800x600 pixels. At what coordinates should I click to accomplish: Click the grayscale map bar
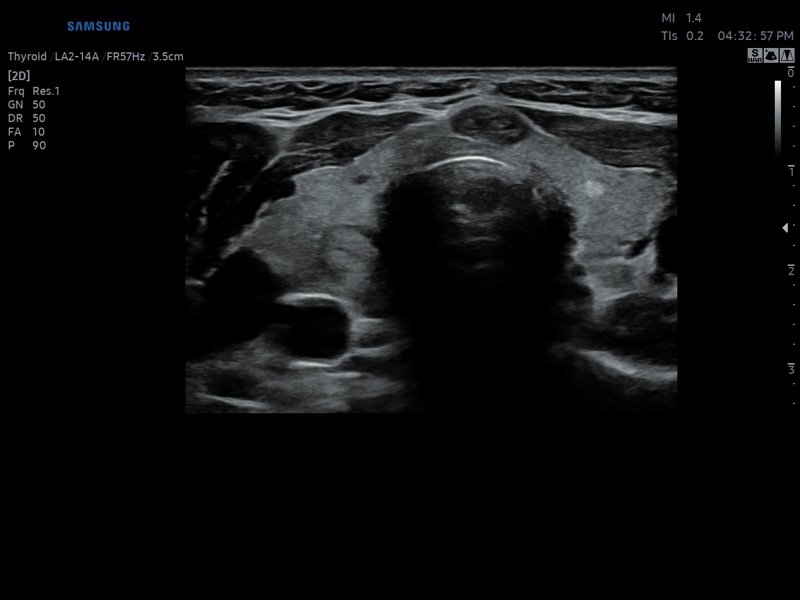(x=778, y=117)
